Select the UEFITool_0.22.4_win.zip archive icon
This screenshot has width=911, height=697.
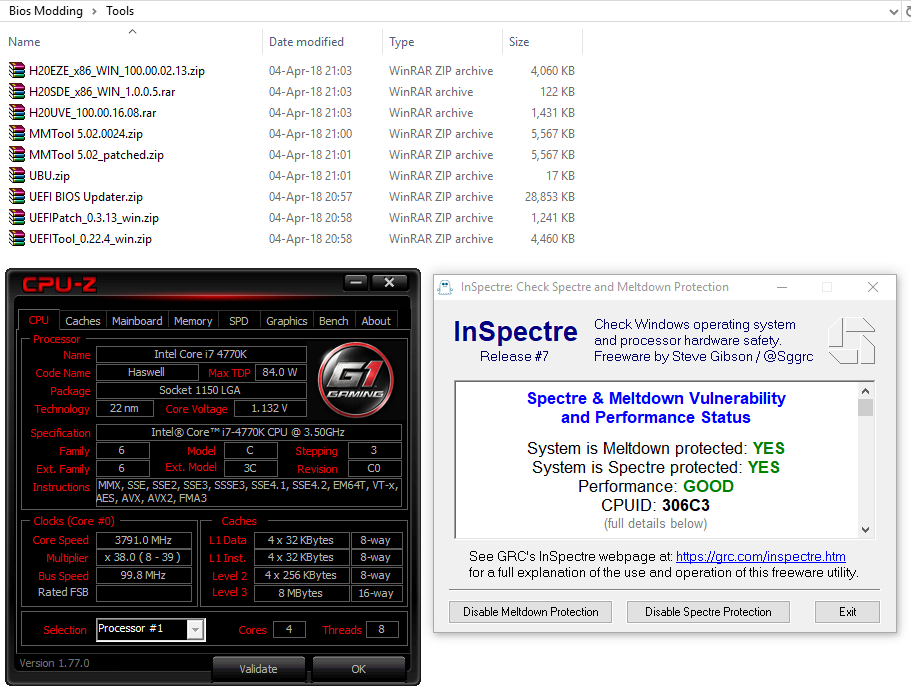pos(17,238)
